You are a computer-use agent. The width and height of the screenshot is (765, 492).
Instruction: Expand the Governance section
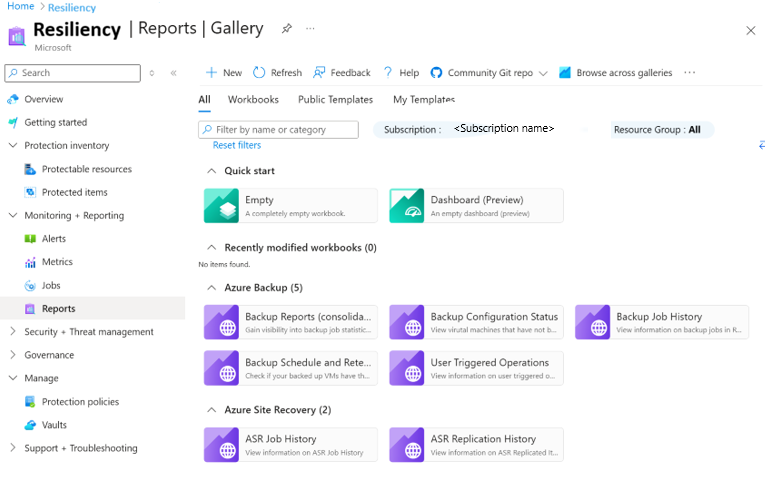pos(13,355)
